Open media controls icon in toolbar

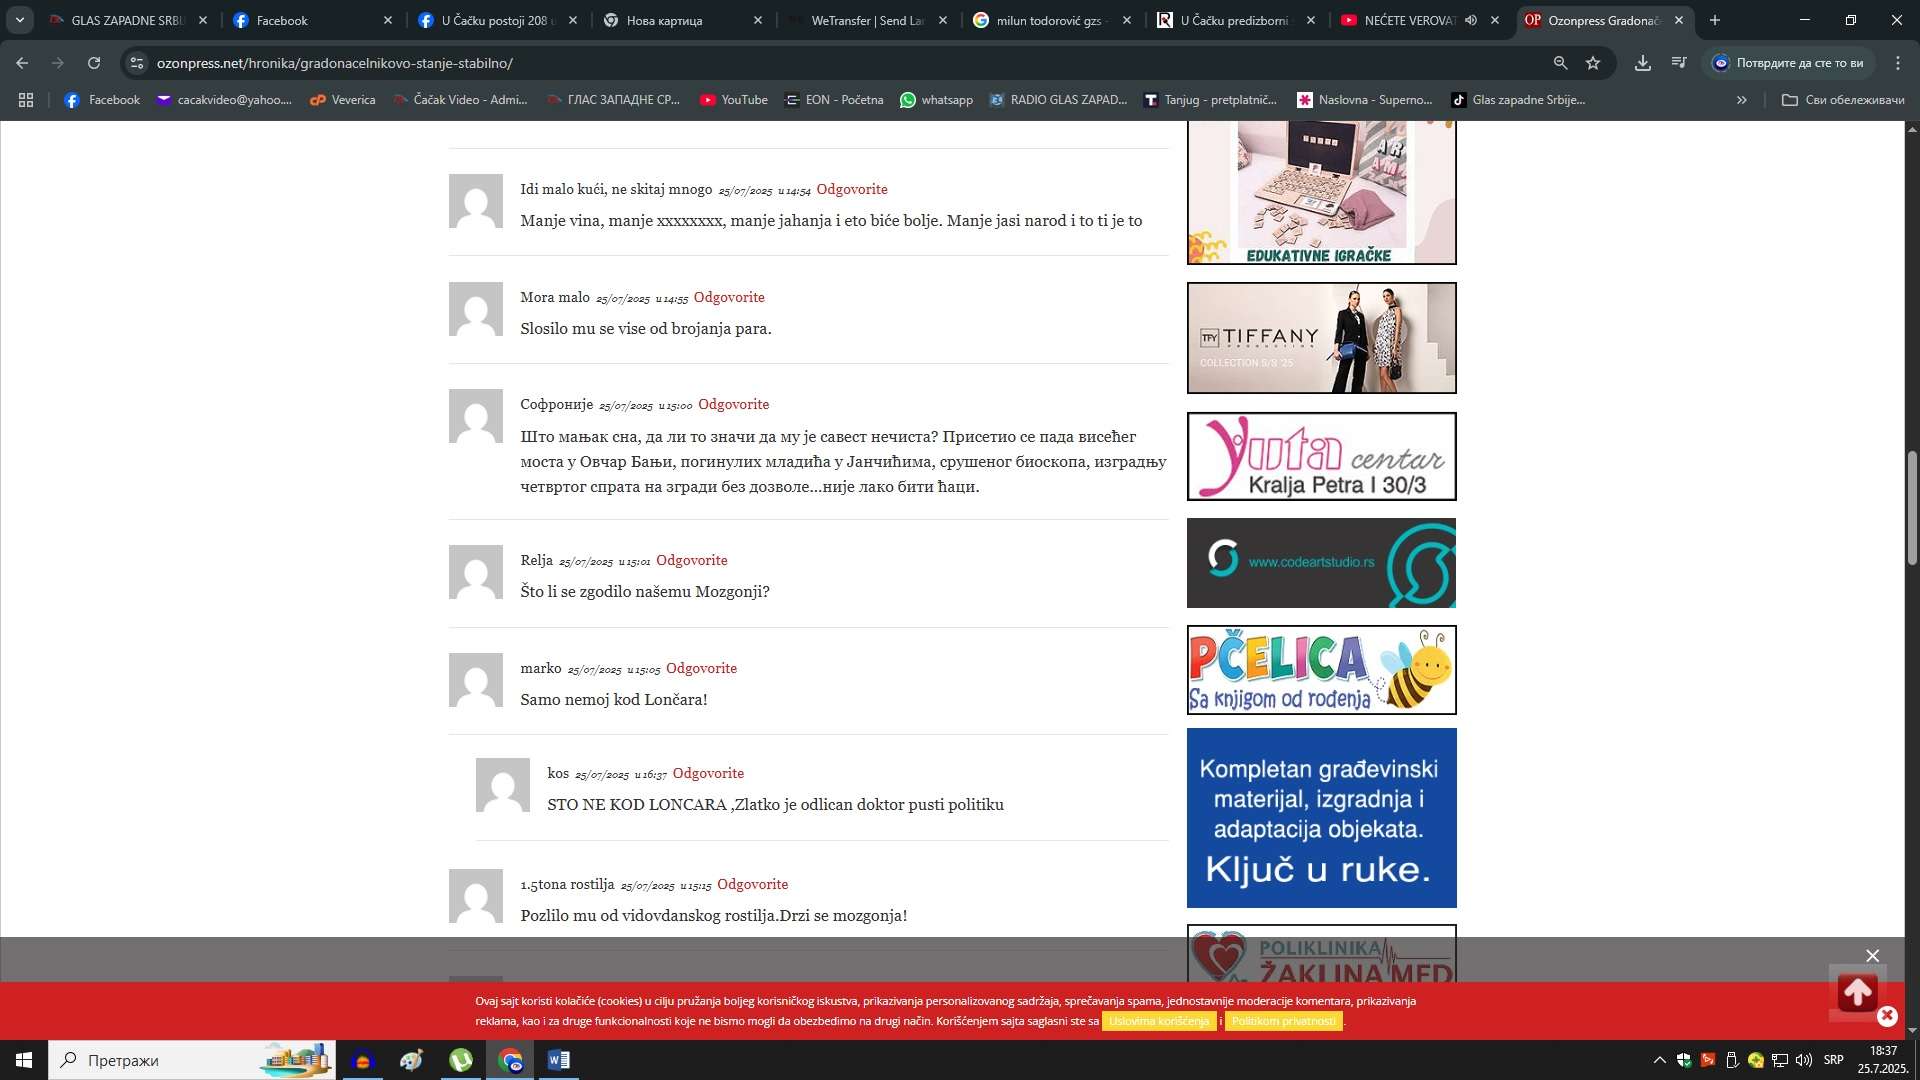point(1679,63)
